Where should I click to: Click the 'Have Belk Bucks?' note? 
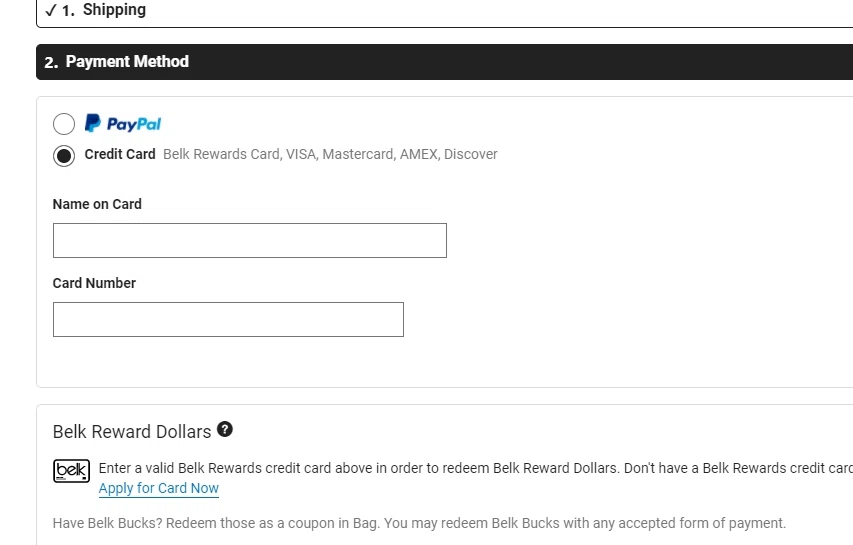tap(419, 523)
